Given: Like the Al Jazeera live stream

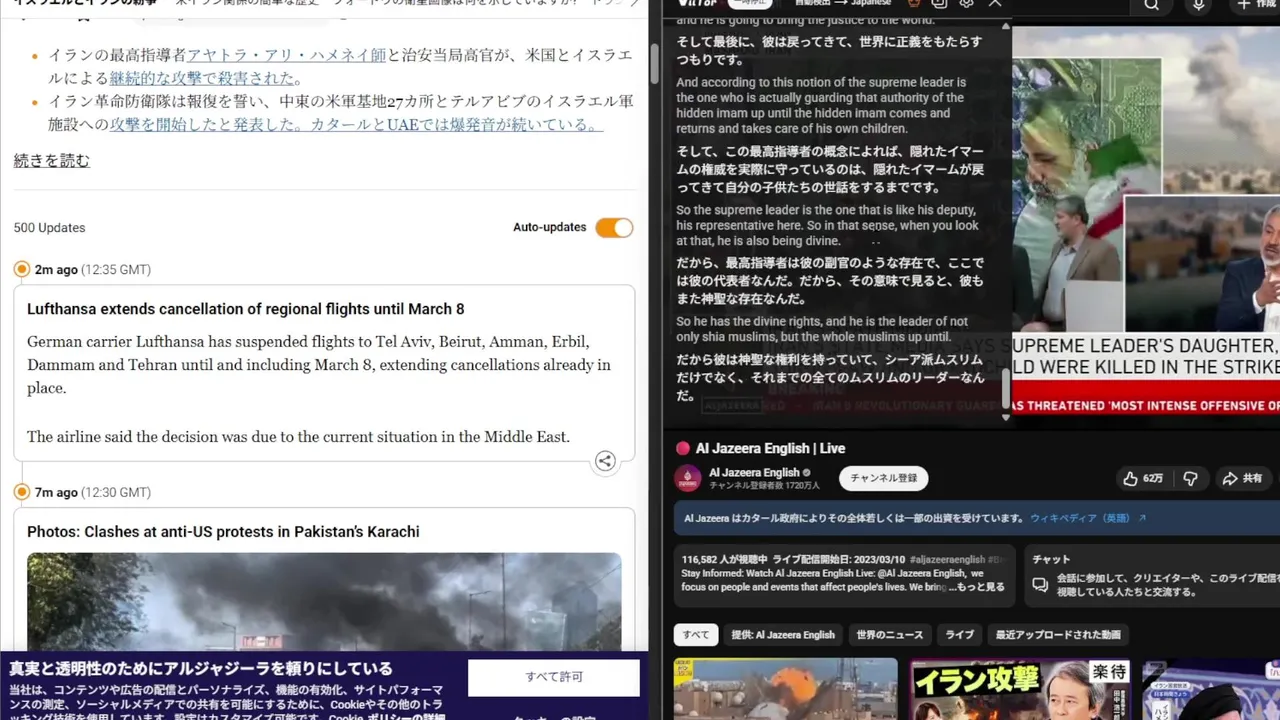Looking at the screenshot, I should tap(1142, 479).
